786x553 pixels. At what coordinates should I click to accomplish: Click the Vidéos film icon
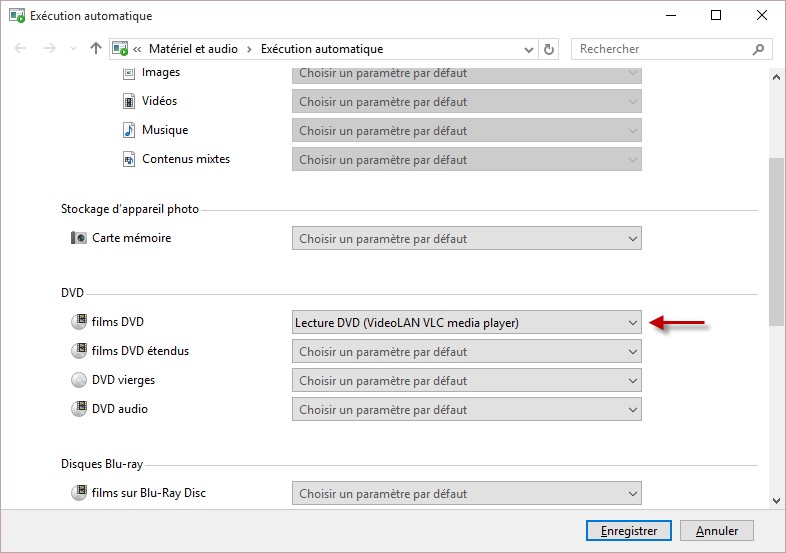click(129, 101)
